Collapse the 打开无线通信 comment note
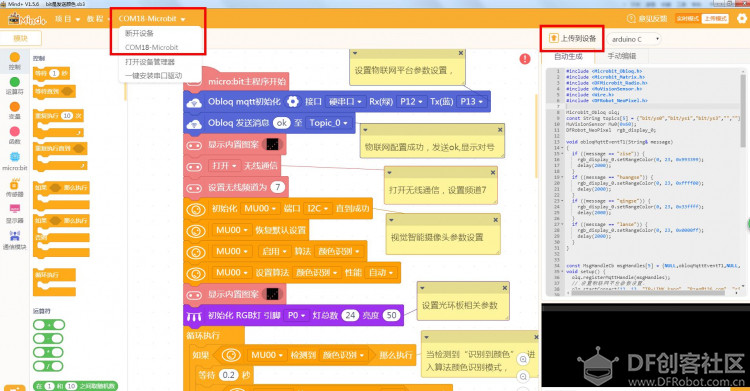 389,172
